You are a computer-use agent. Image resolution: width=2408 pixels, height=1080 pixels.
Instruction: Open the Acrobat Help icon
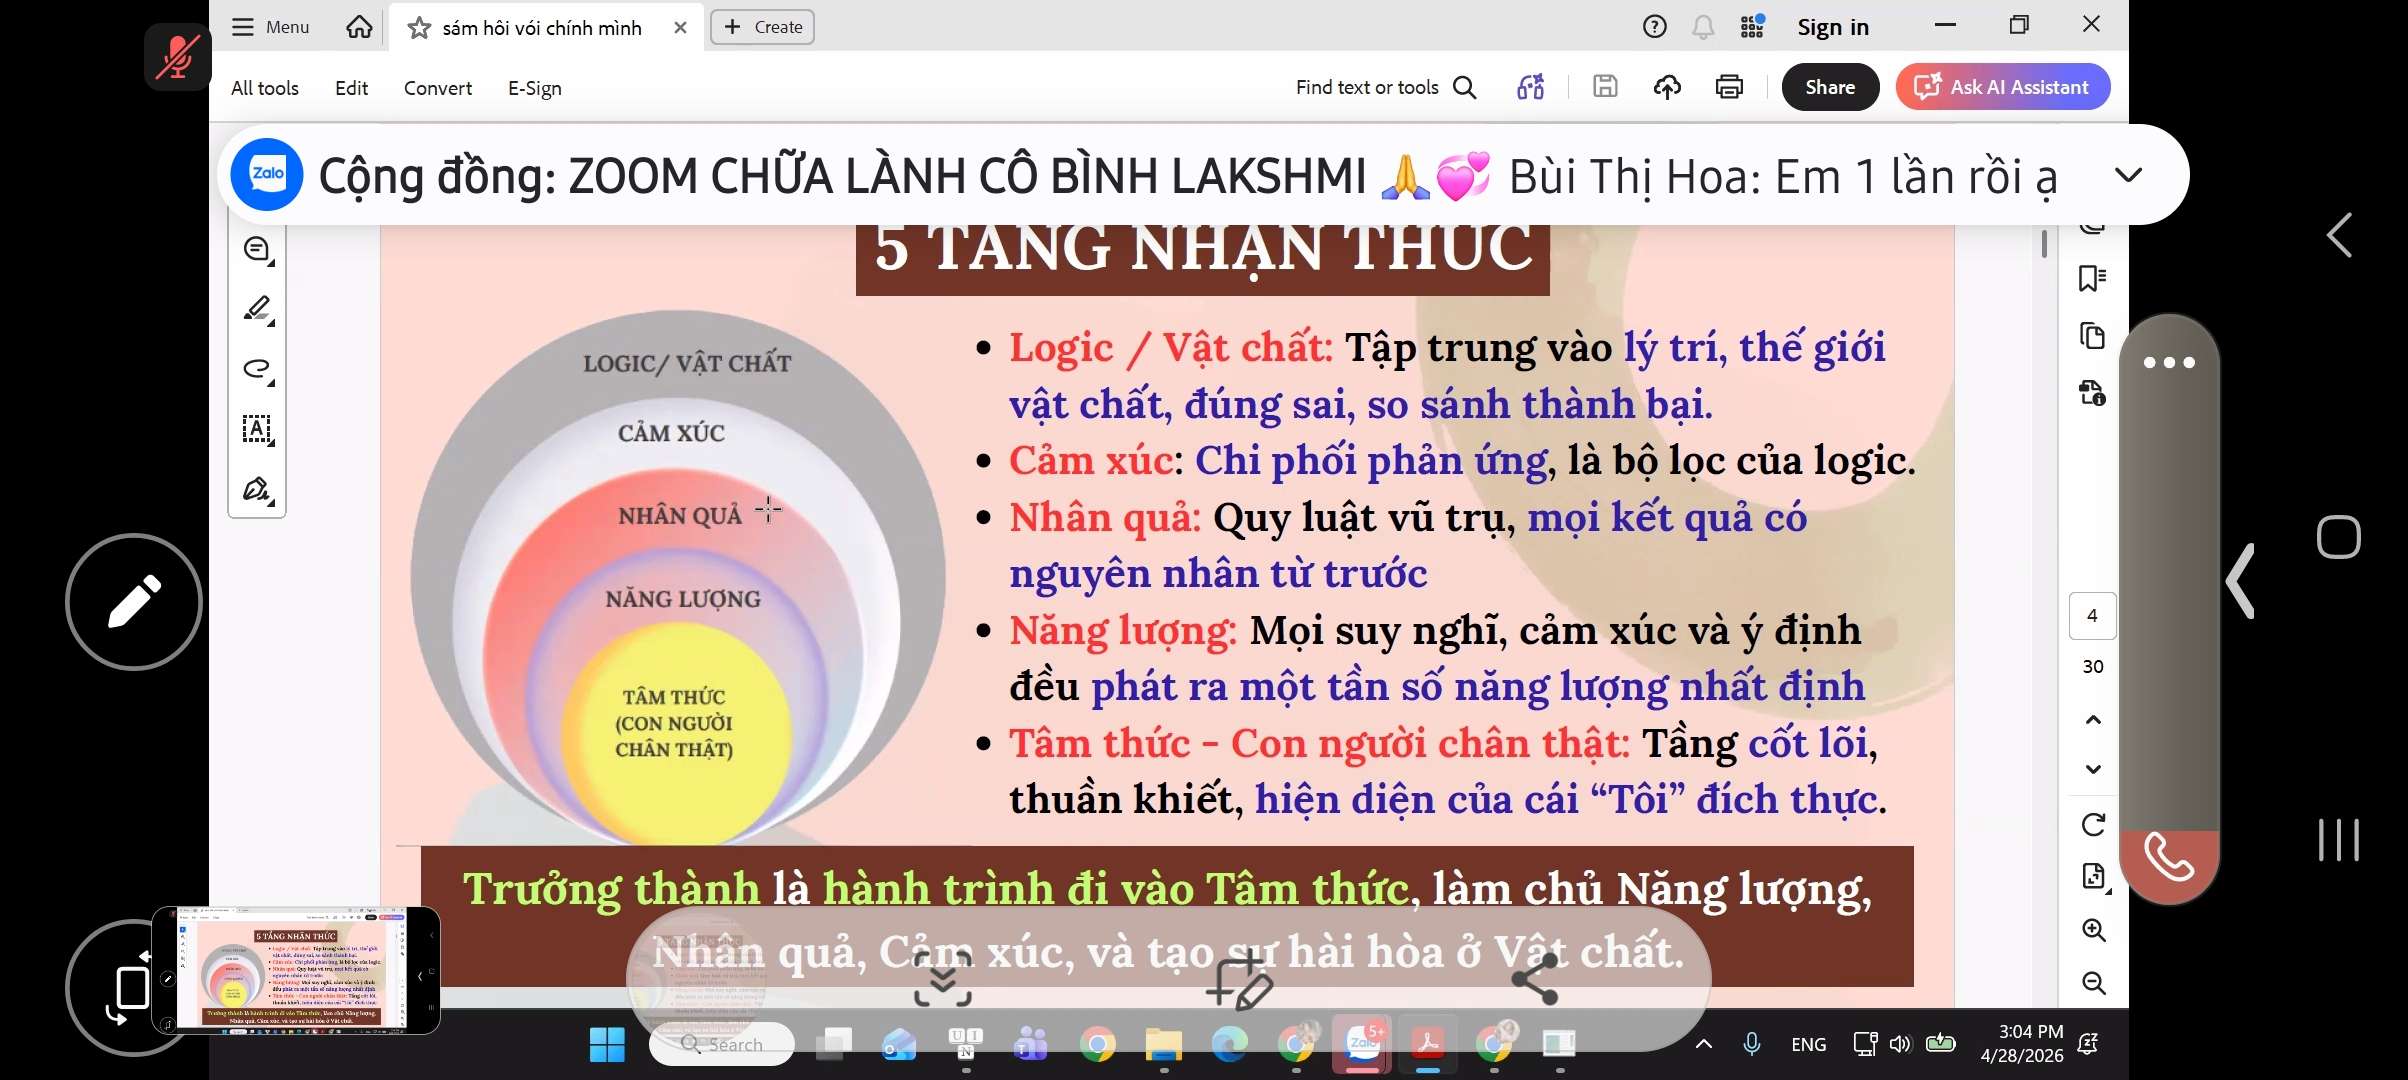(1655, 27)
